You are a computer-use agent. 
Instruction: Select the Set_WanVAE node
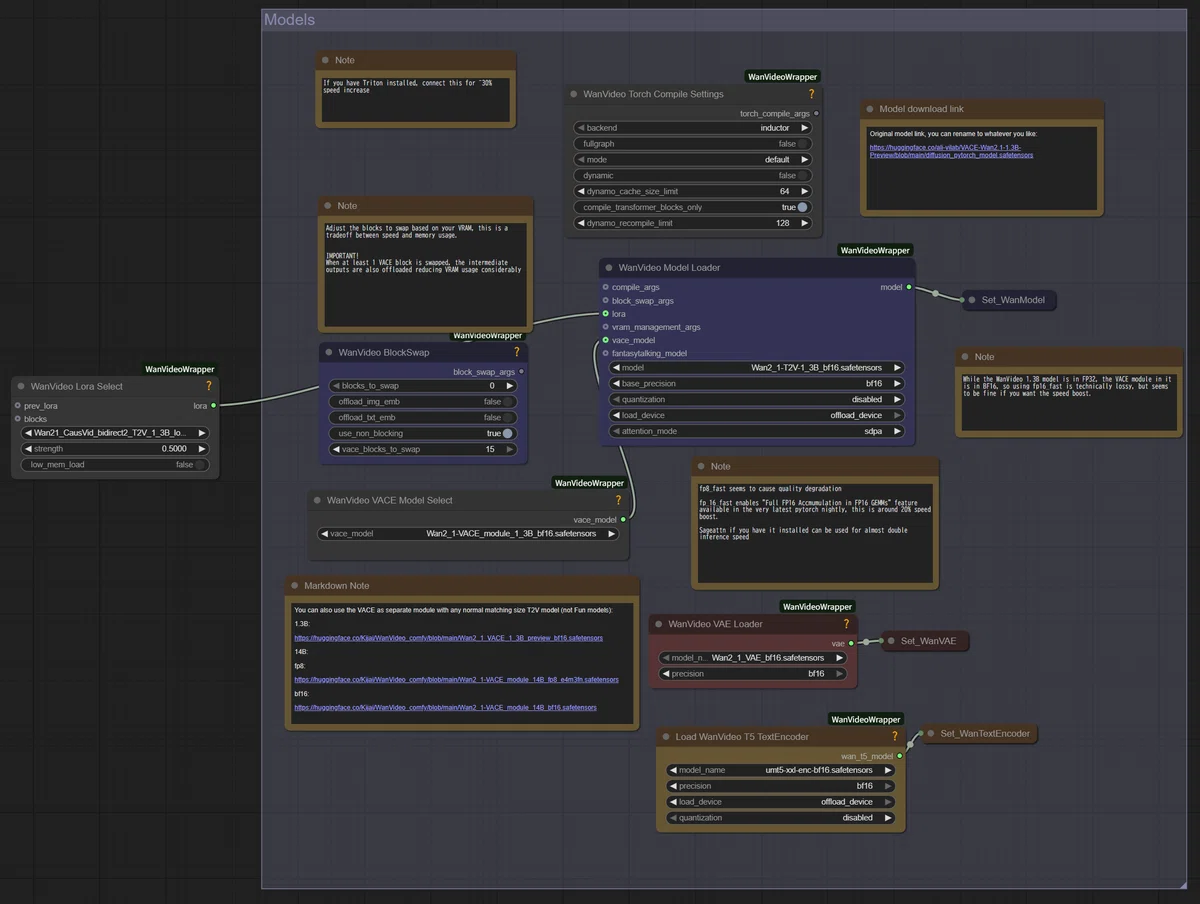click(925, 641)
